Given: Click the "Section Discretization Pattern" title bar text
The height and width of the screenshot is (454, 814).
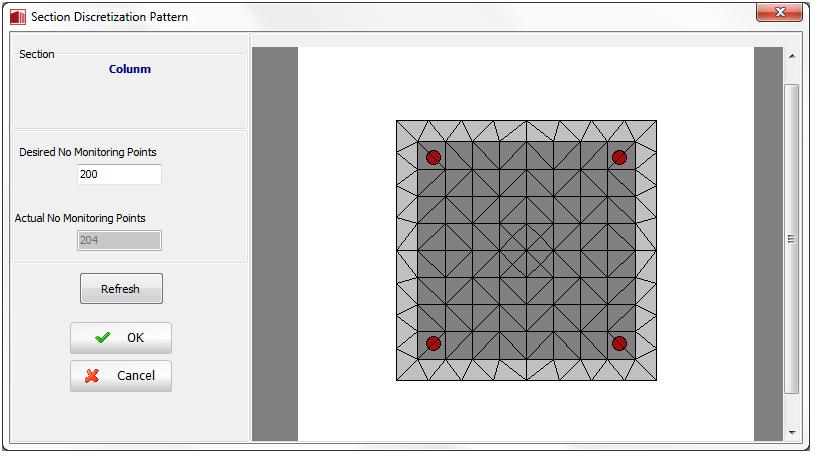Looking at the screenshot, I should click(x=109, y=17).
